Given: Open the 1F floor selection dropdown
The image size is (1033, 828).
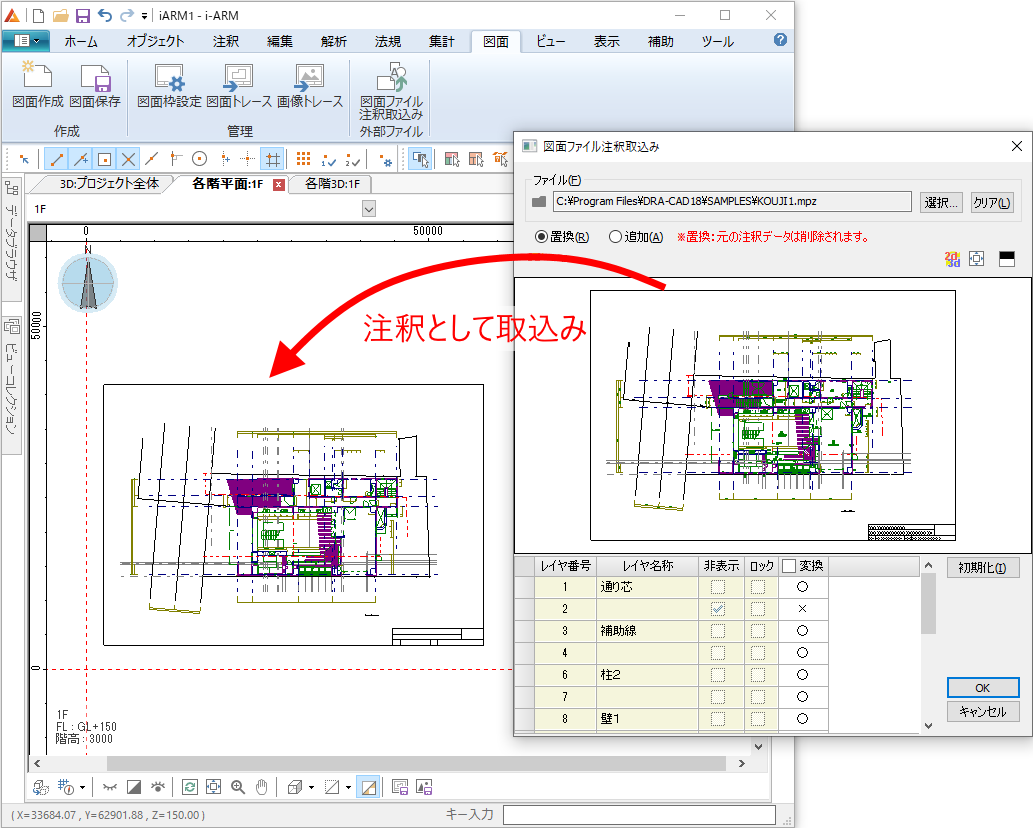Looking at the screenshot, I should pyautogui.click(x=368, y=209).
